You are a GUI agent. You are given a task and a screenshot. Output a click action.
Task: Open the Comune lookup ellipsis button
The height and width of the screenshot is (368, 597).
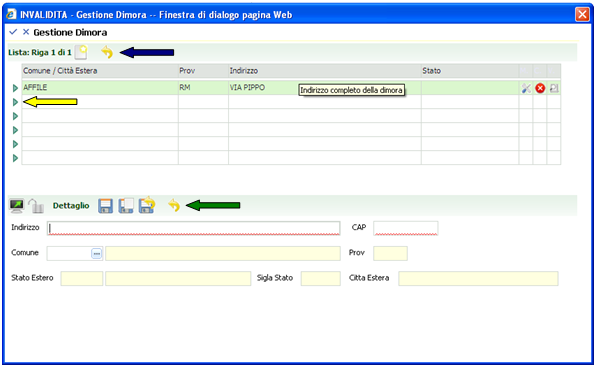pyautogui.click(x=97, y=253)
